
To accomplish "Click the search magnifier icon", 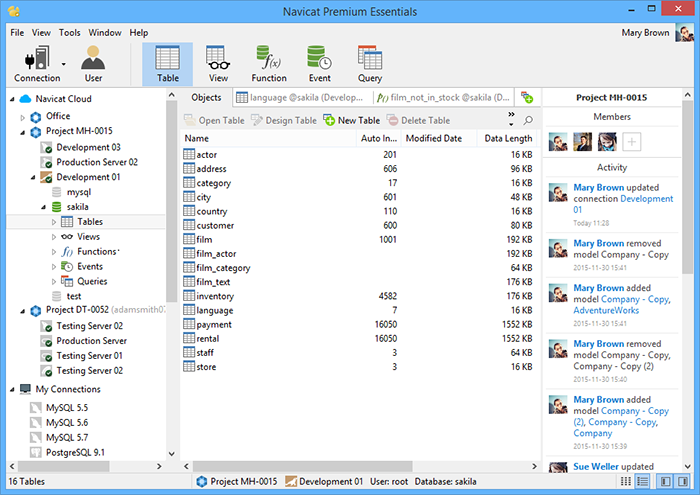I will [528, 120].
